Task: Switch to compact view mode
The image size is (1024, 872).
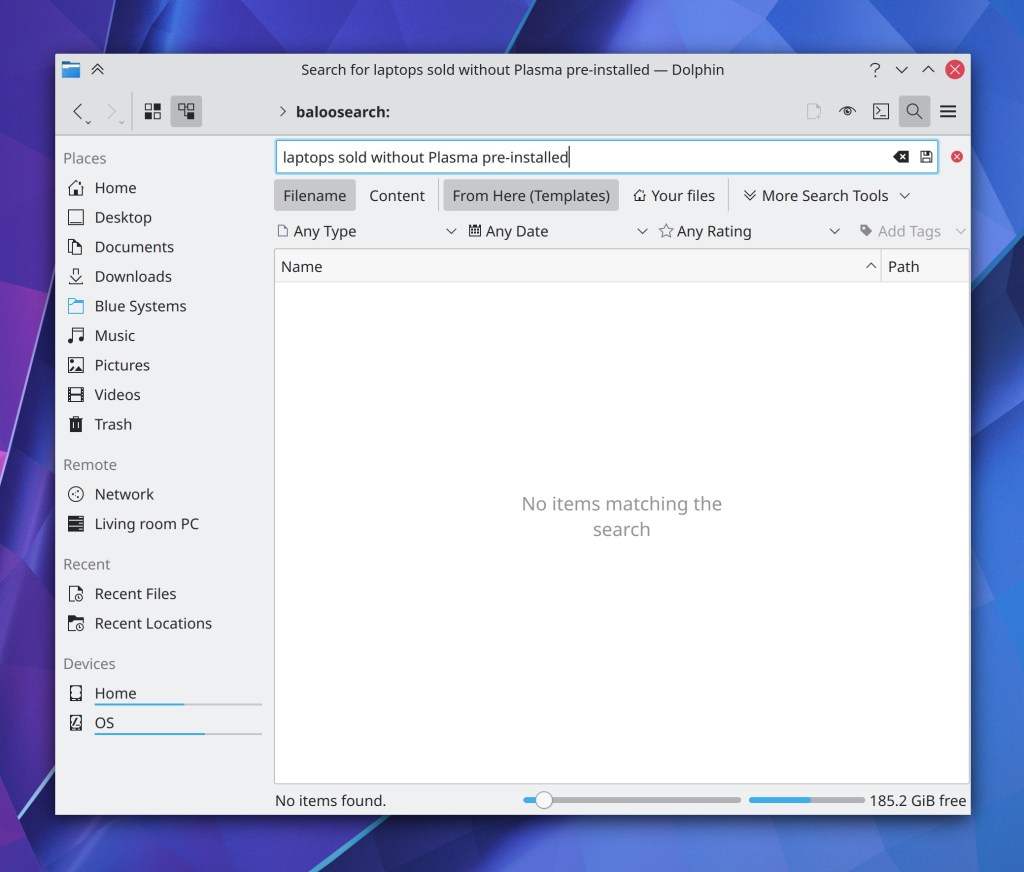Action: coord(186,111)
